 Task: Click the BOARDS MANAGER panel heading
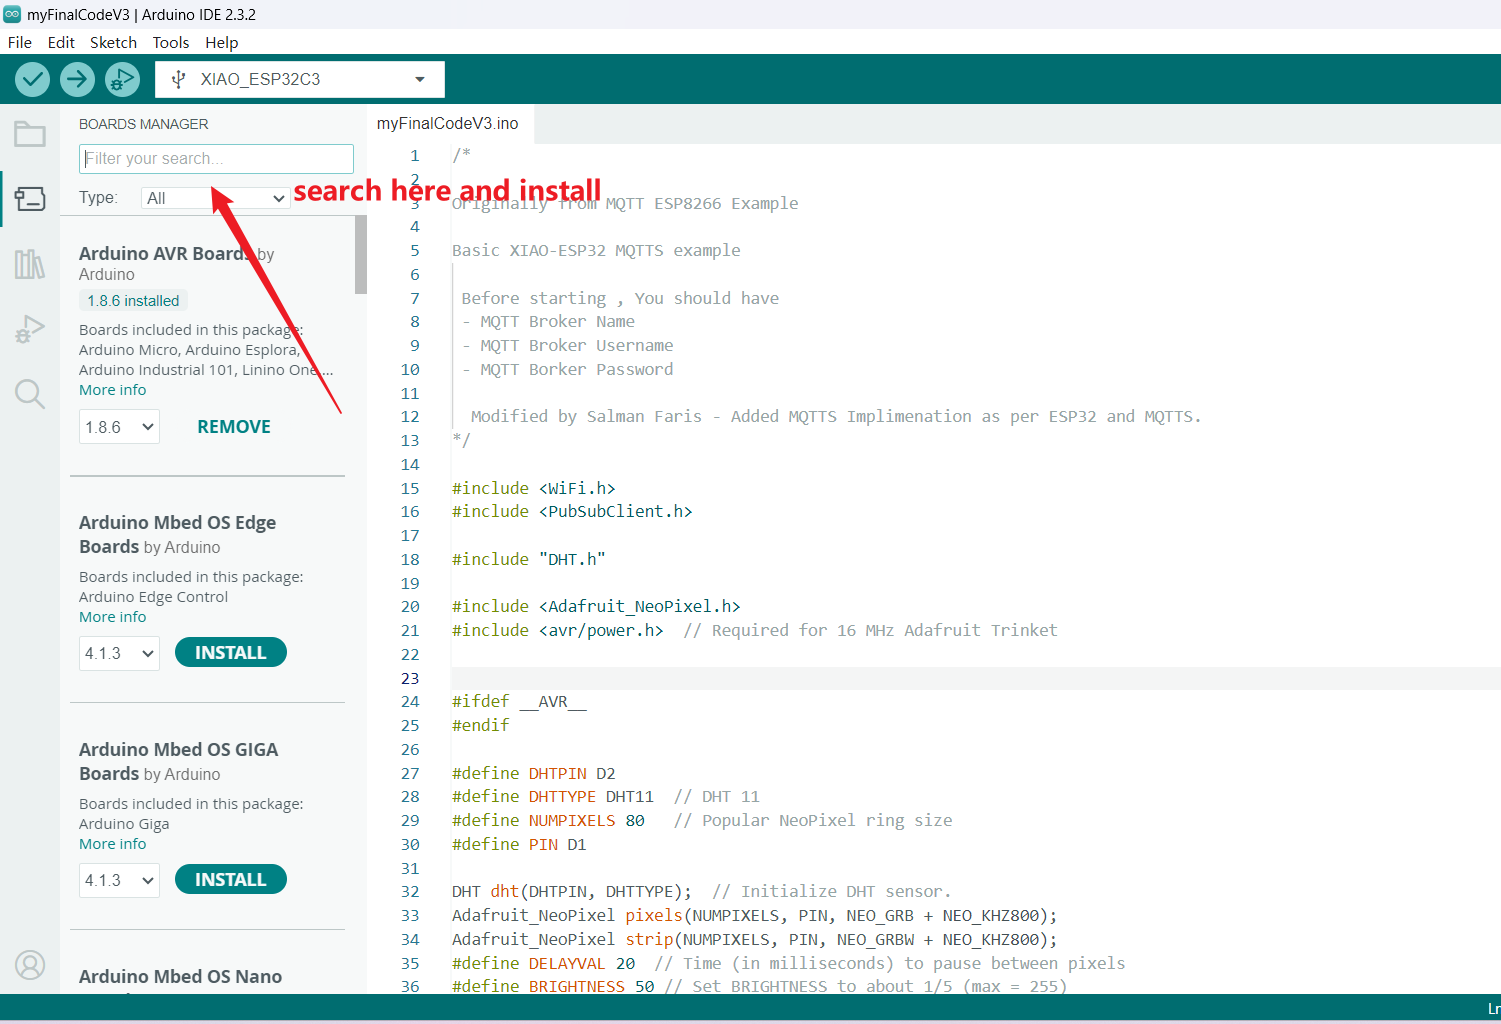[144, 124]
